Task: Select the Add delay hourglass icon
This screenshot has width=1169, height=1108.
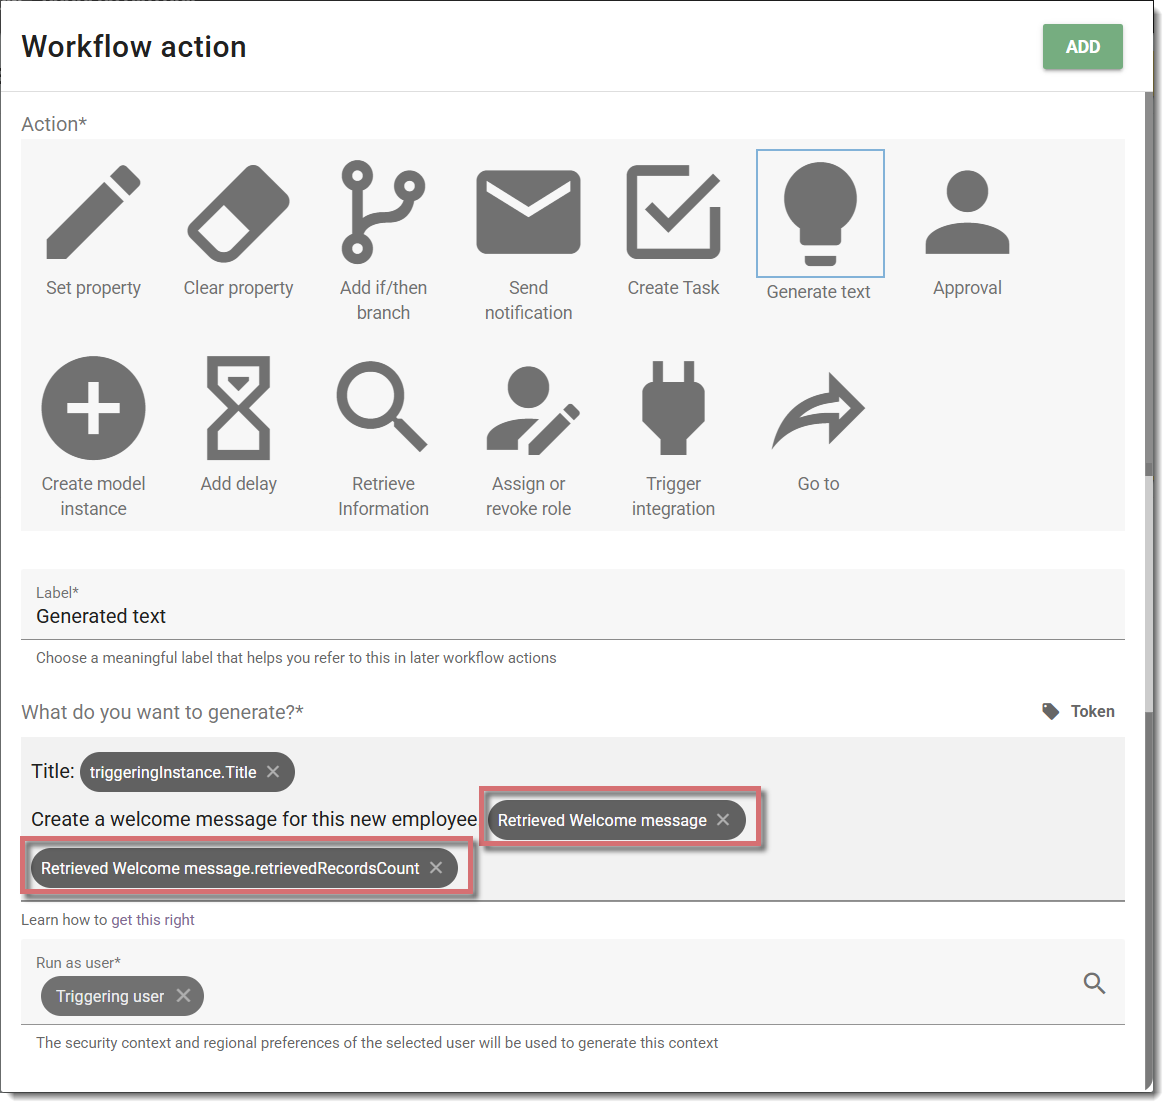Action: pos(239,408)
